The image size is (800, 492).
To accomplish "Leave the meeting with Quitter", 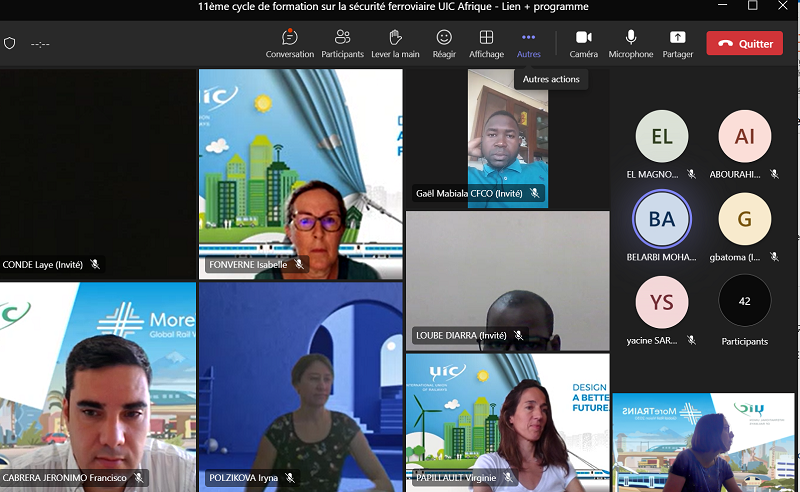I will 744,43.
